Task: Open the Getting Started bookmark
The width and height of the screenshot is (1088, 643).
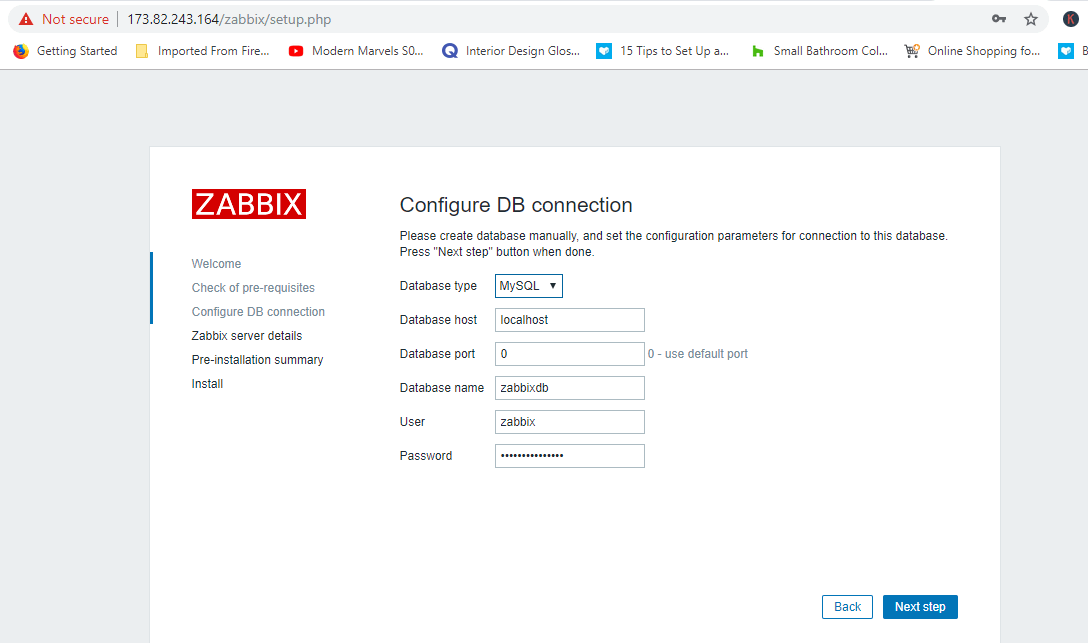Action: [x=65, y=51]
